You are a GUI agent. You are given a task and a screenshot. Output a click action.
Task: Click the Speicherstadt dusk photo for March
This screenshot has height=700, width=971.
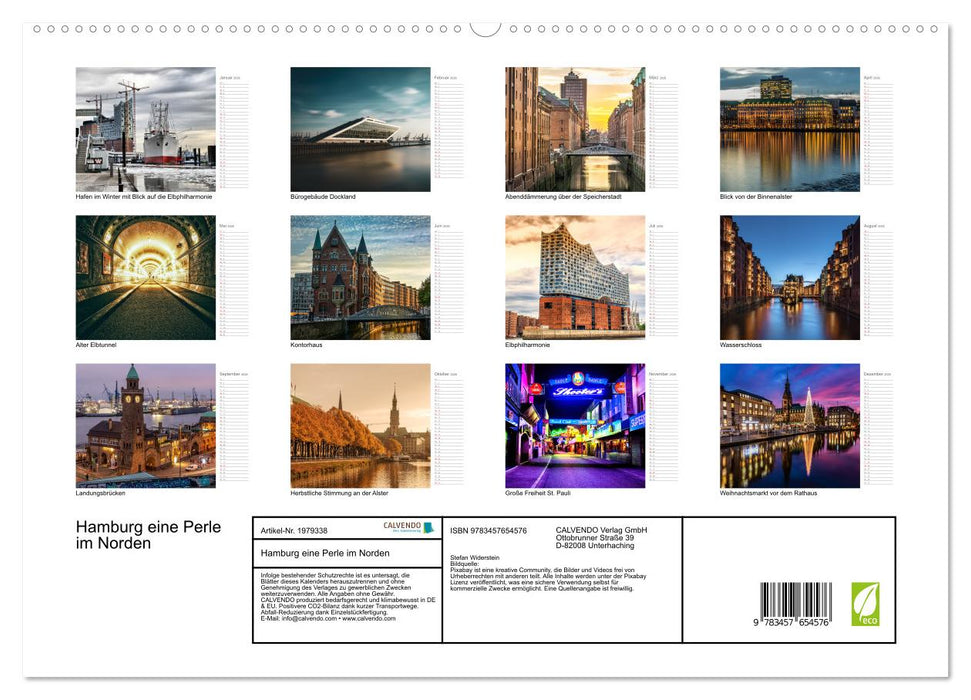pyautogui.click(x=575, y=128)
